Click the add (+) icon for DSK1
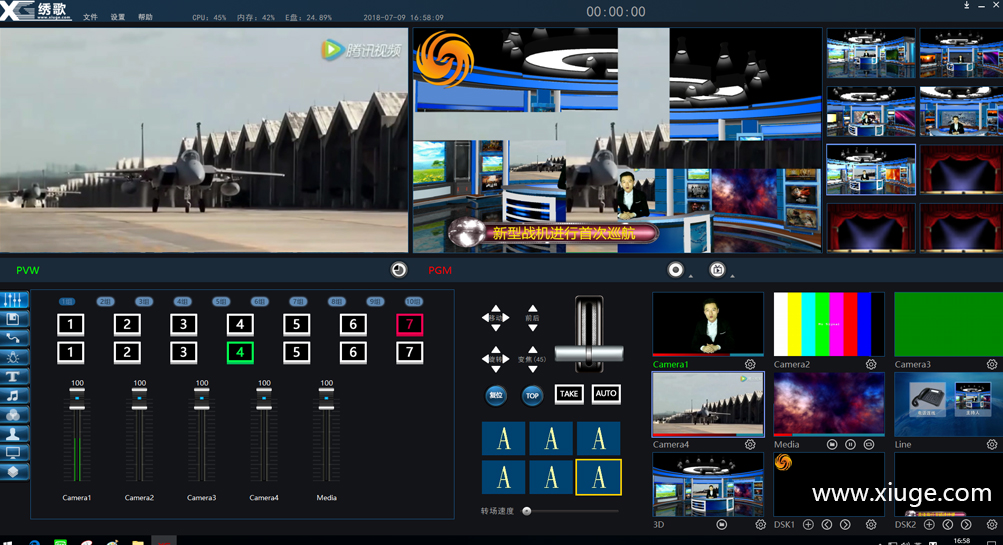Viewport: 1003px width, 545px height. 808,525
